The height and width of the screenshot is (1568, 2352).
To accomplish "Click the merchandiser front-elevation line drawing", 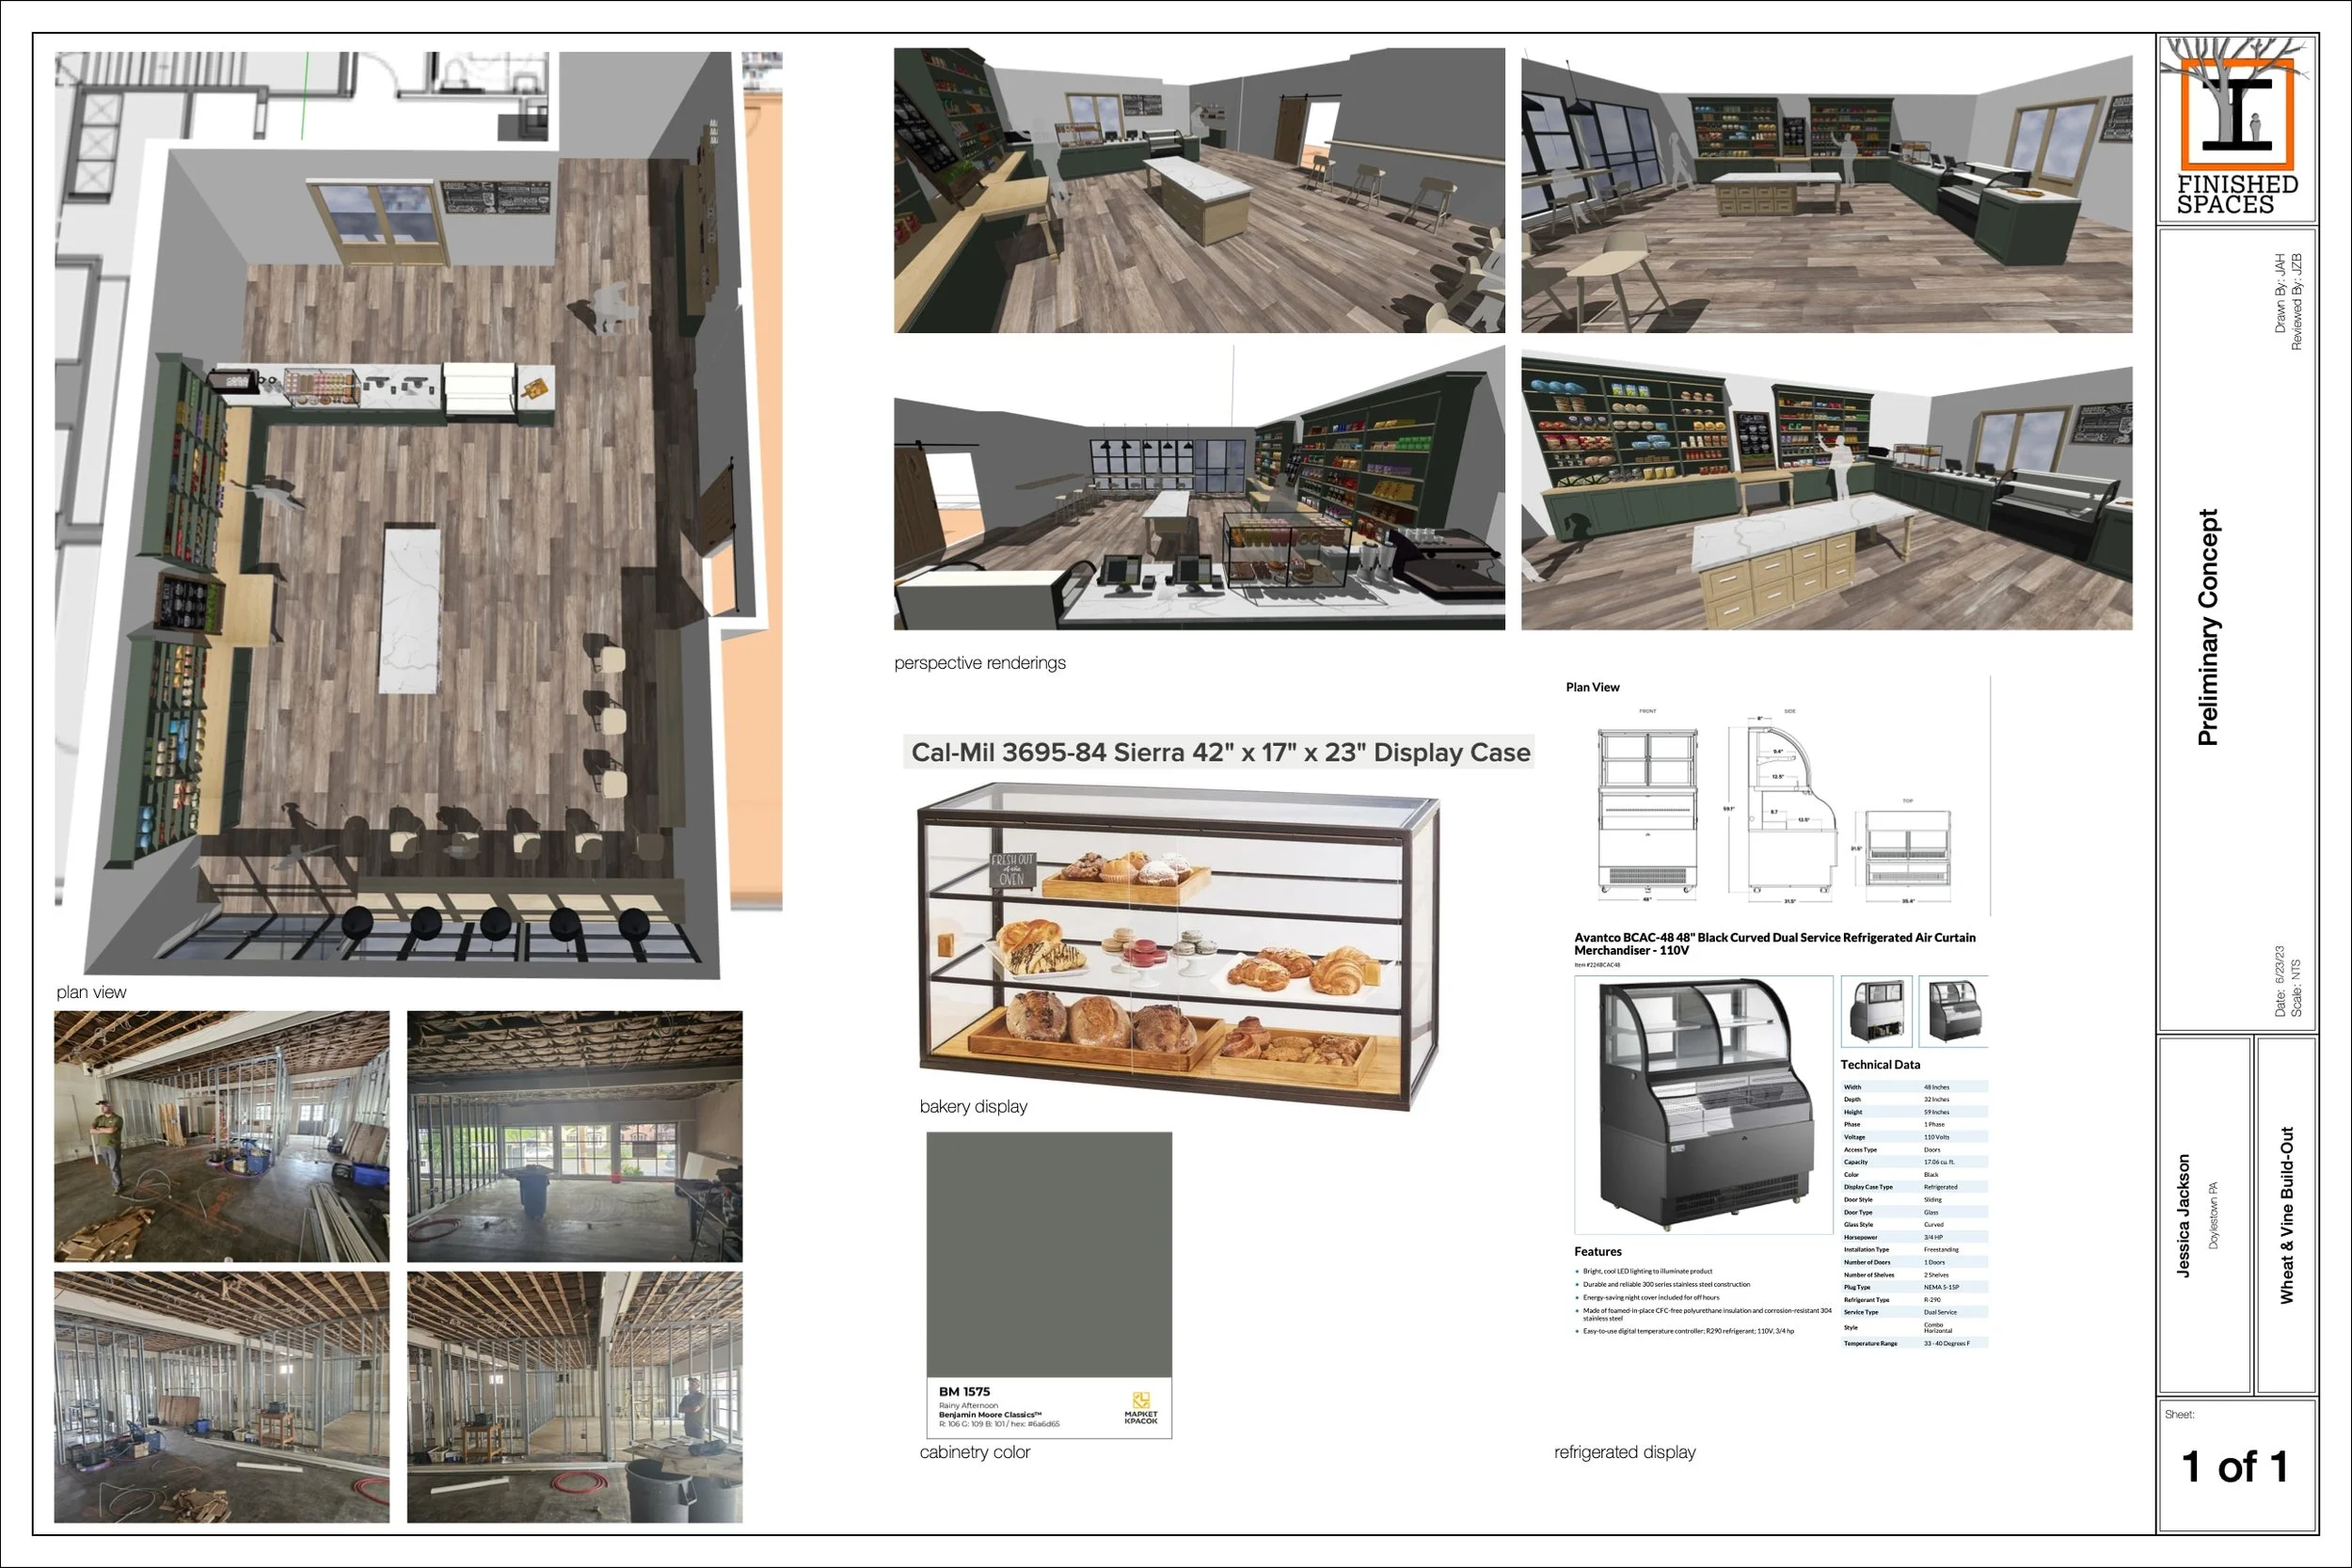I will tap(1647, 810).
